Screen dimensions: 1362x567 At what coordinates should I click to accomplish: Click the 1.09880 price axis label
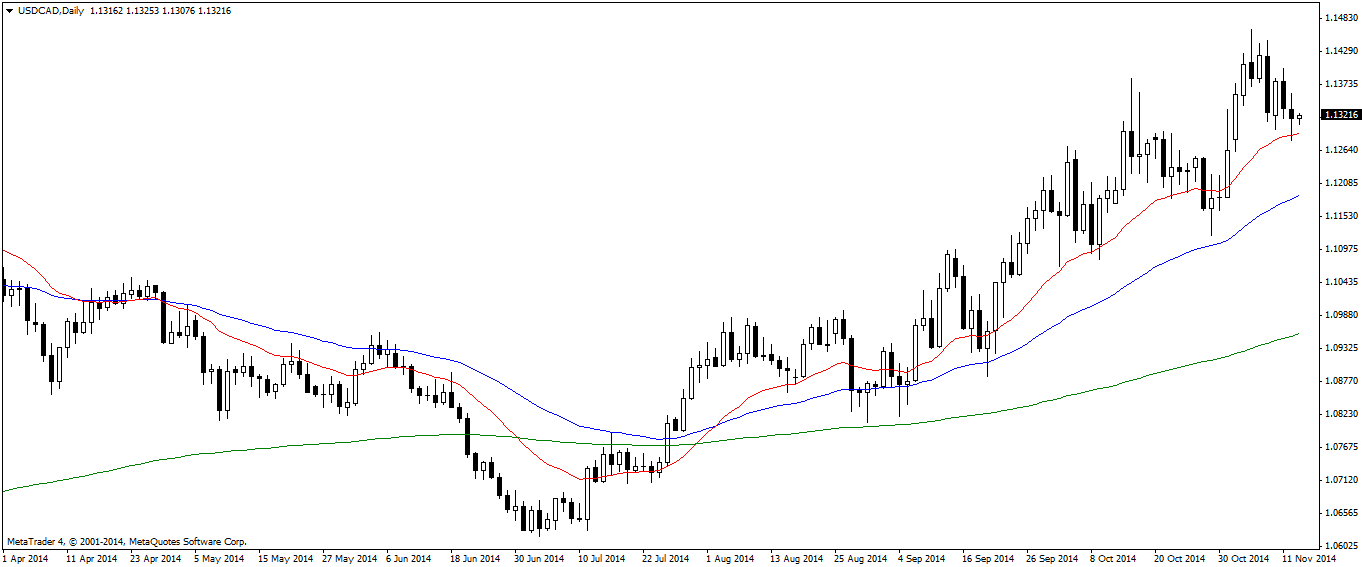coord(1340,315)
